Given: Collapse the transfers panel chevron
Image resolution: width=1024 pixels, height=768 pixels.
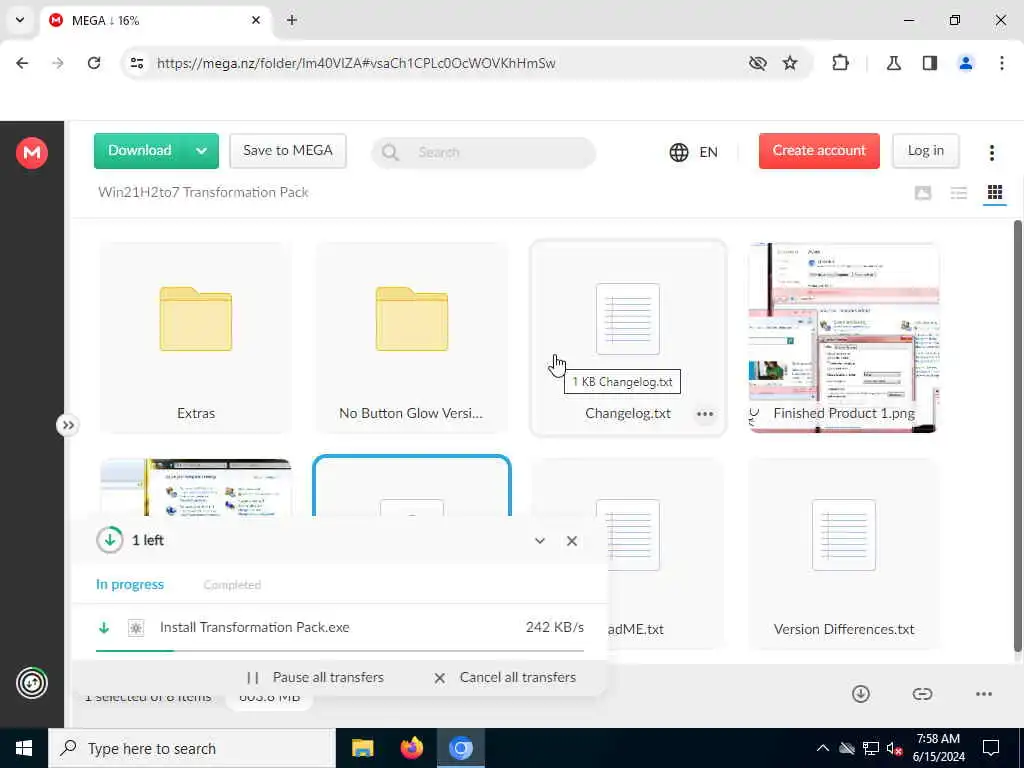Looking at the screenshot, I should tap(539, 541).
